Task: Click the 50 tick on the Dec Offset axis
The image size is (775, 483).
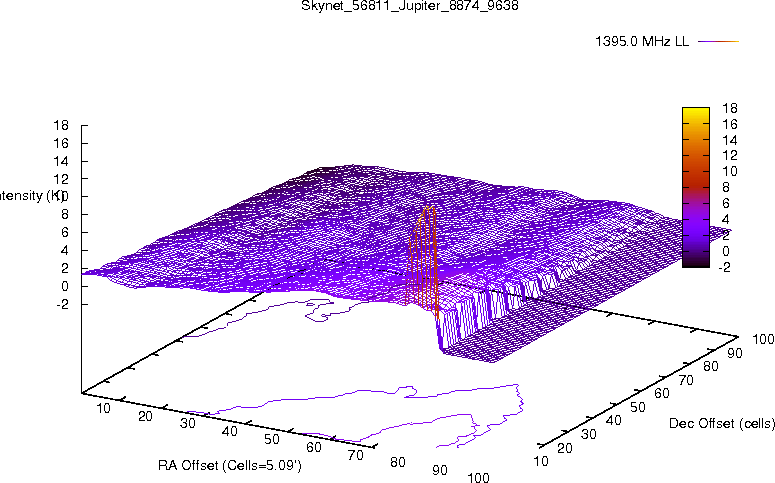Action: pos(638,407)
